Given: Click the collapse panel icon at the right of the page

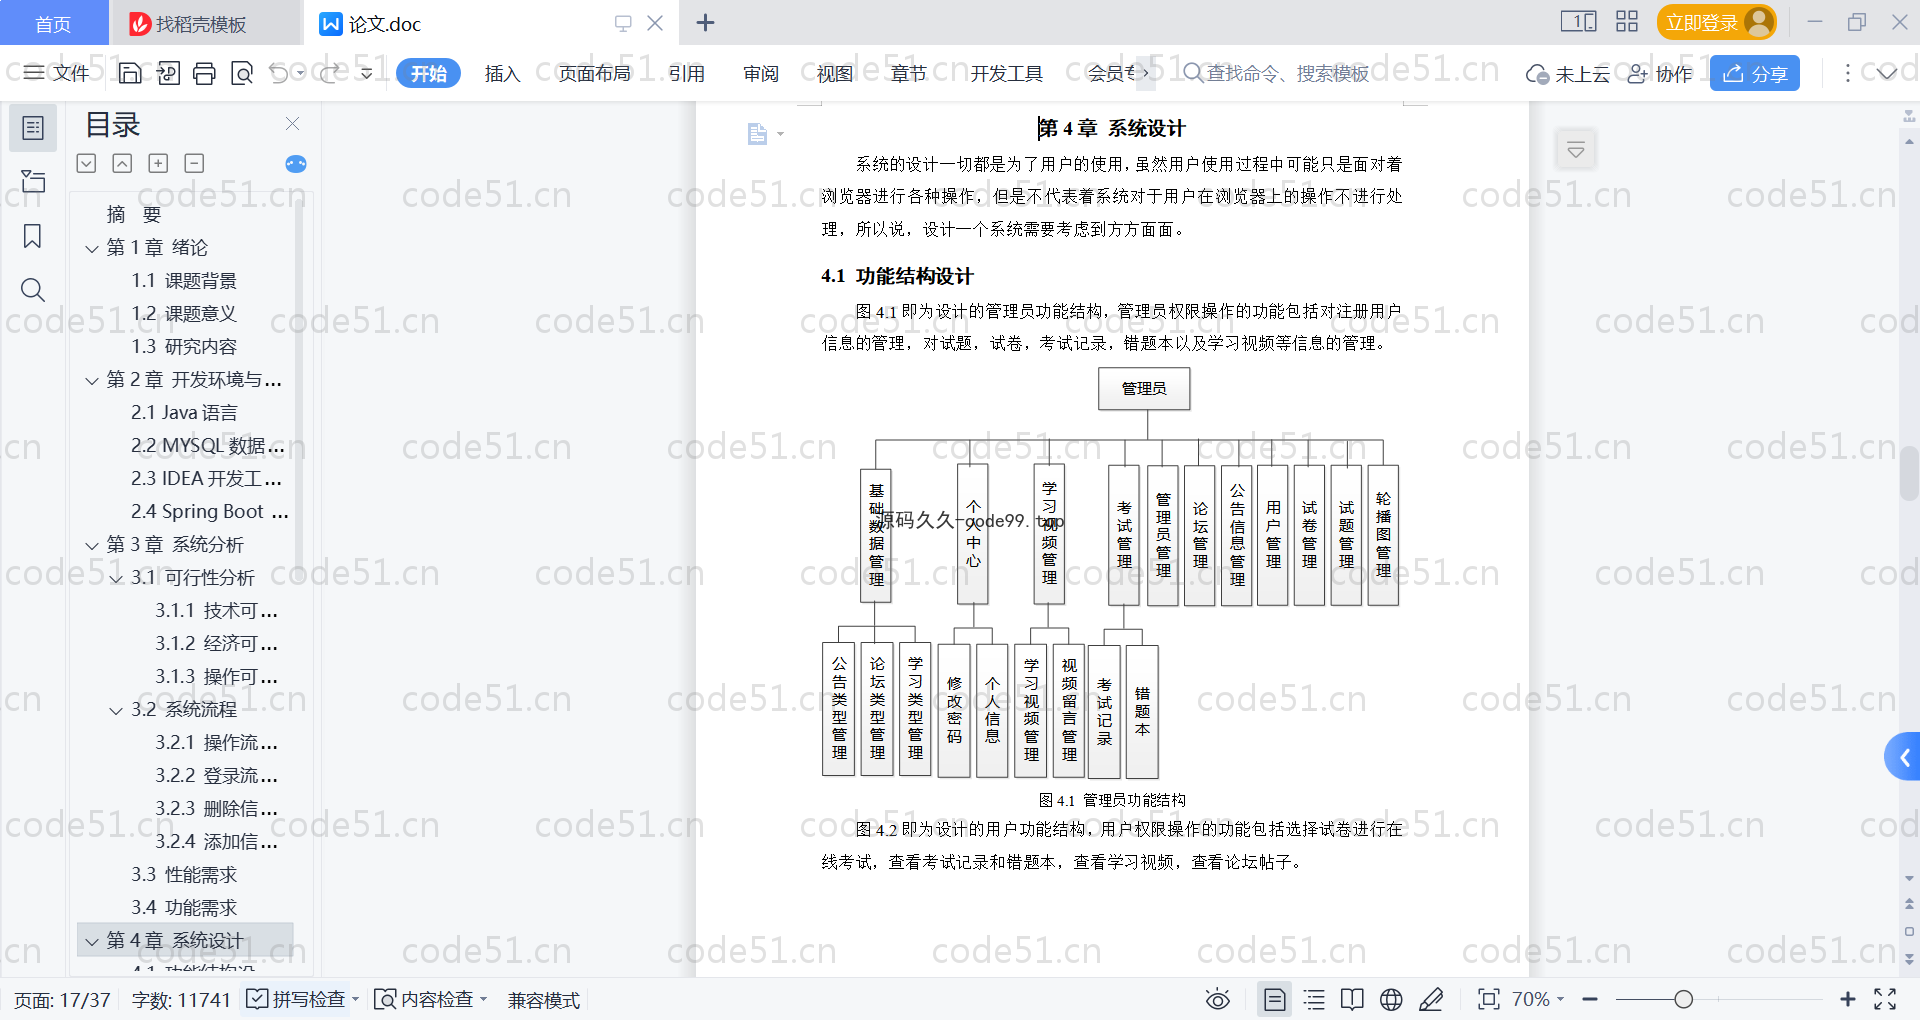Looking at the screenshot, I should coord(1576,150).
